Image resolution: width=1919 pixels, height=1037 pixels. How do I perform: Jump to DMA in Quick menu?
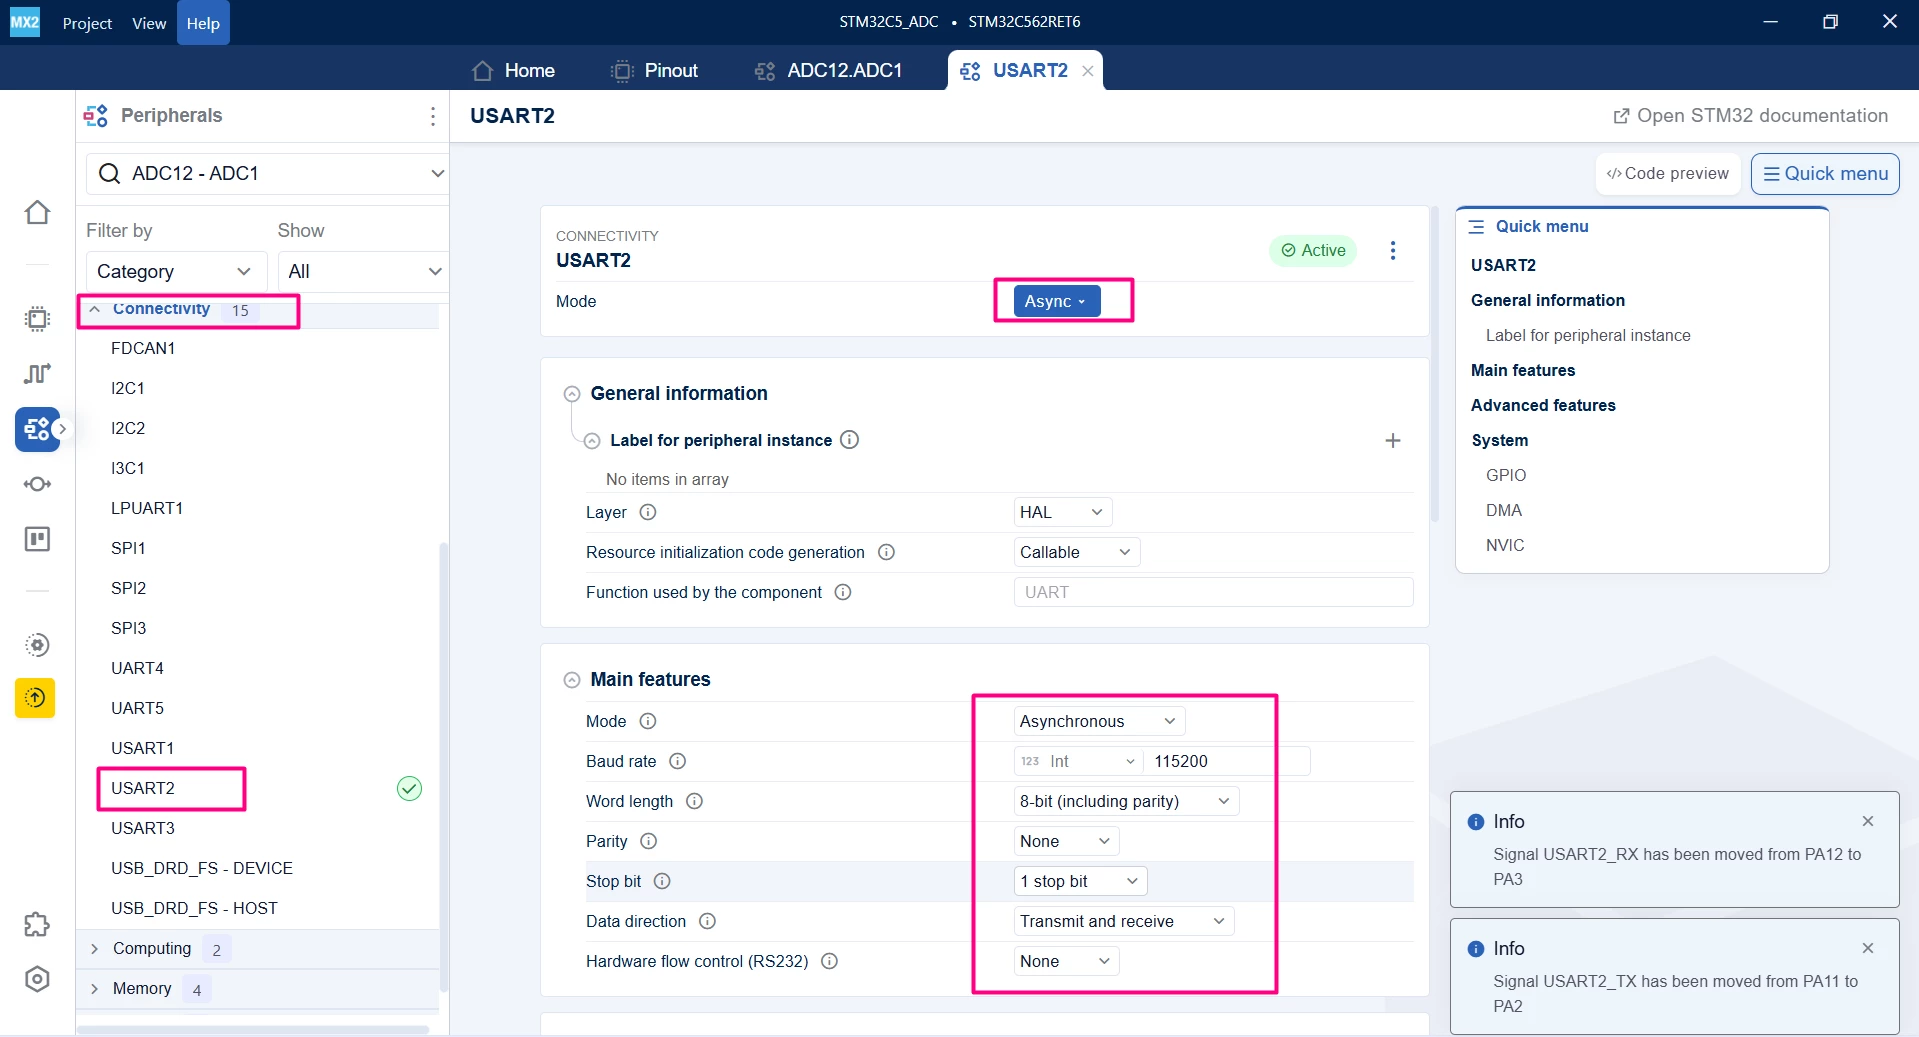pyautogui.click(x=1504, y=510)
